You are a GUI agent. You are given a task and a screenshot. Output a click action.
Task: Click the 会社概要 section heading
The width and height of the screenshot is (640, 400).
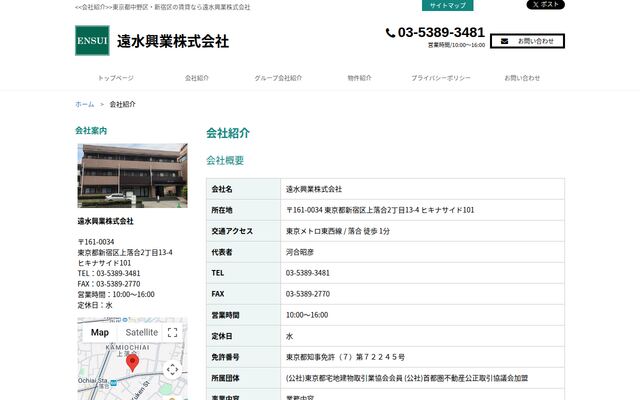tap(225, 160)
